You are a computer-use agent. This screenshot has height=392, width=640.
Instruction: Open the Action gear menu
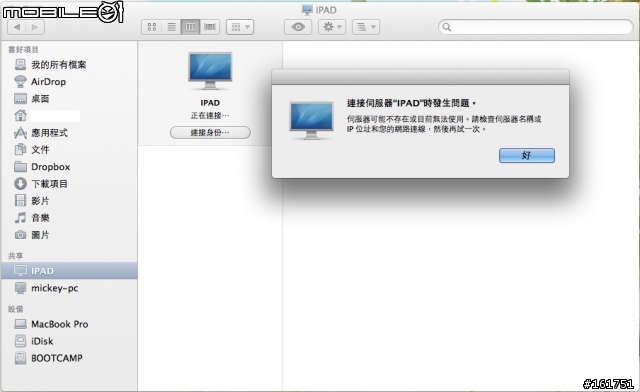tap(332, 27)
